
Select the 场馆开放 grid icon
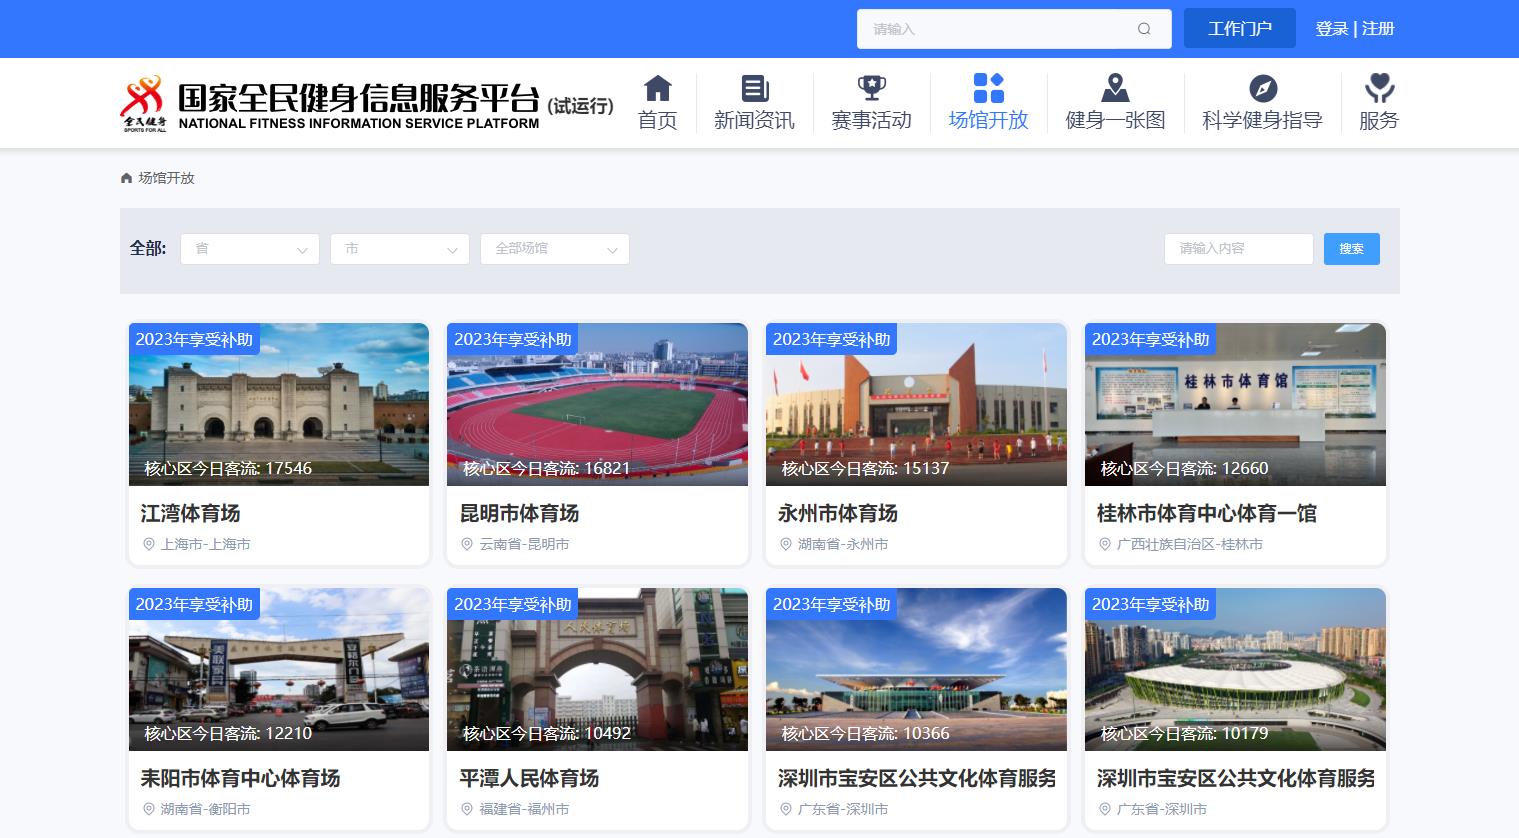[x=988, y=88]
